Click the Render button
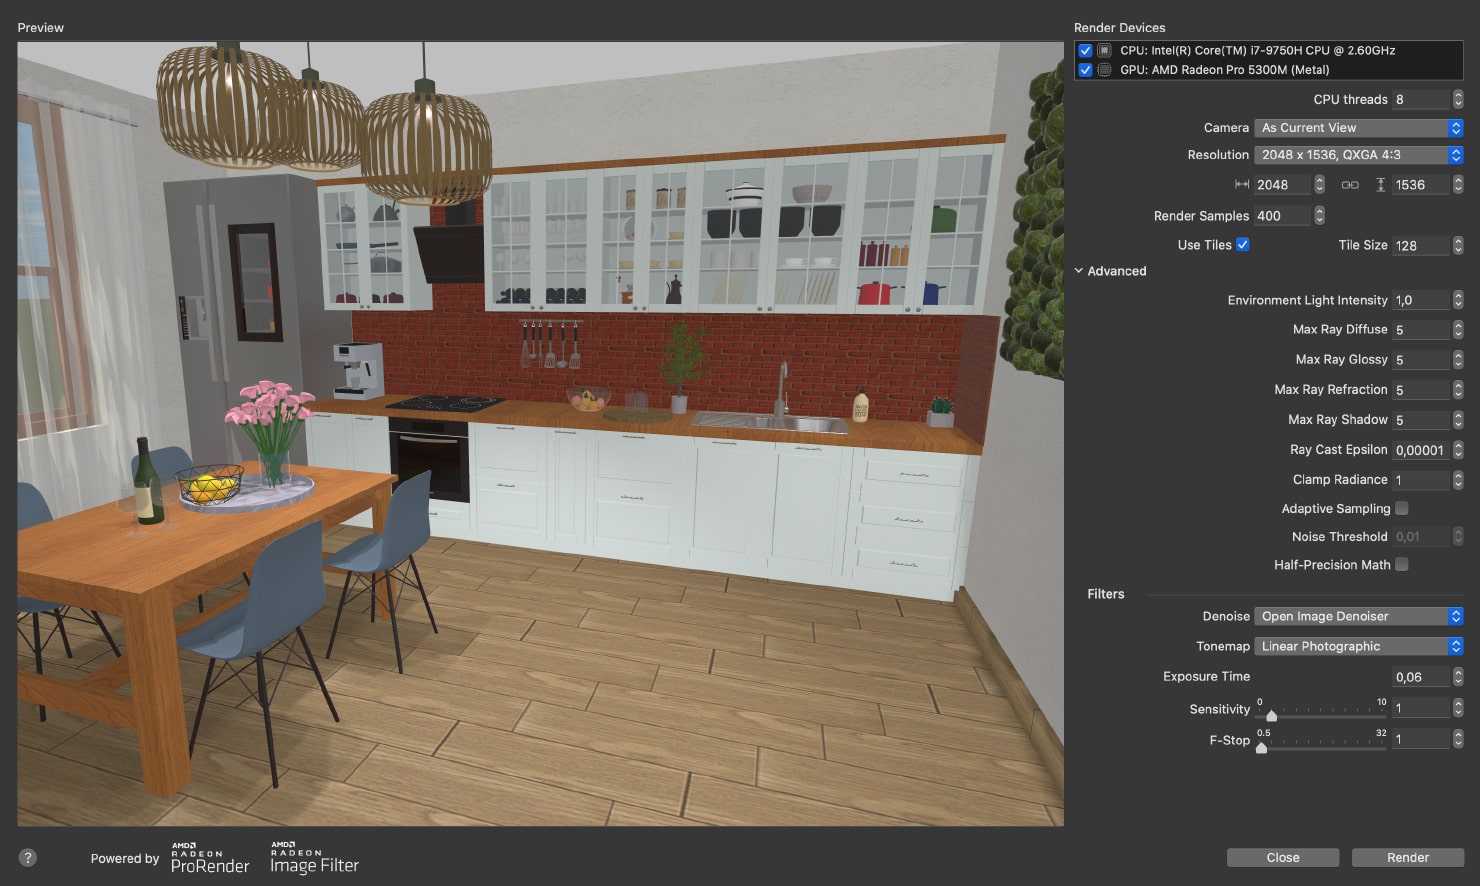This screenshot has height=886, width=1480. click(x=1408, y=857)
